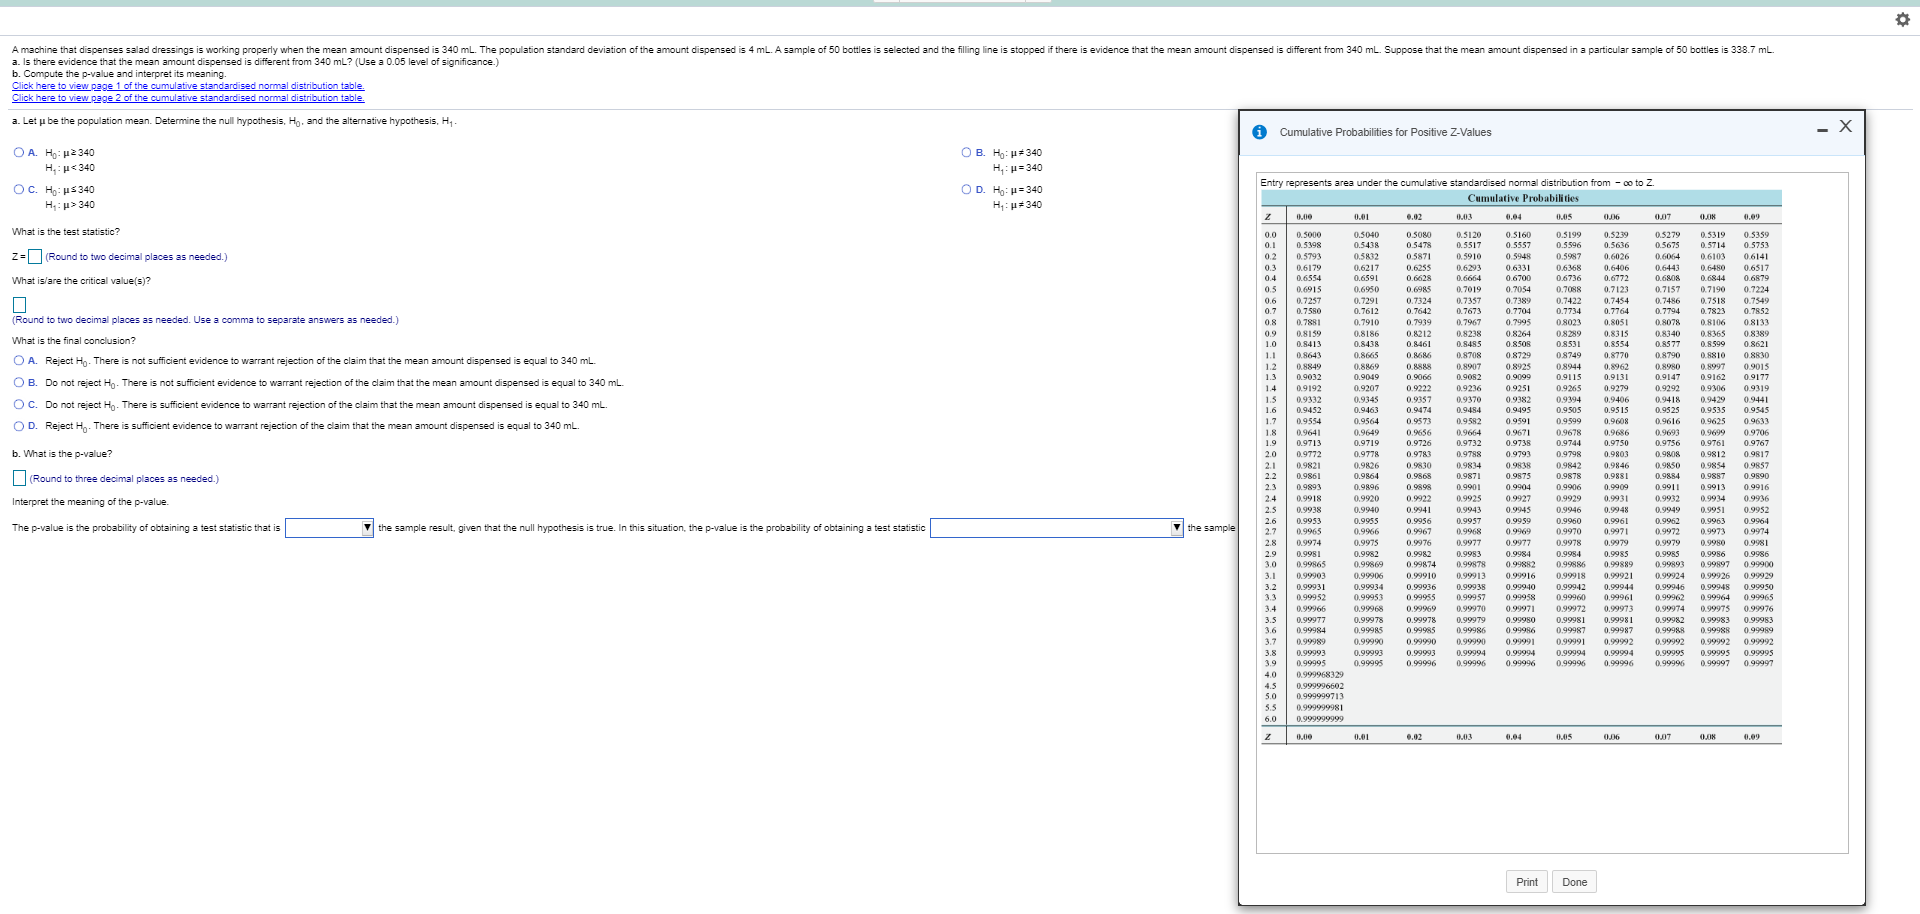The image size is (1920, 914).
Task: Open page 1 of the normal distribution table
Action: [x=188, y=86]
